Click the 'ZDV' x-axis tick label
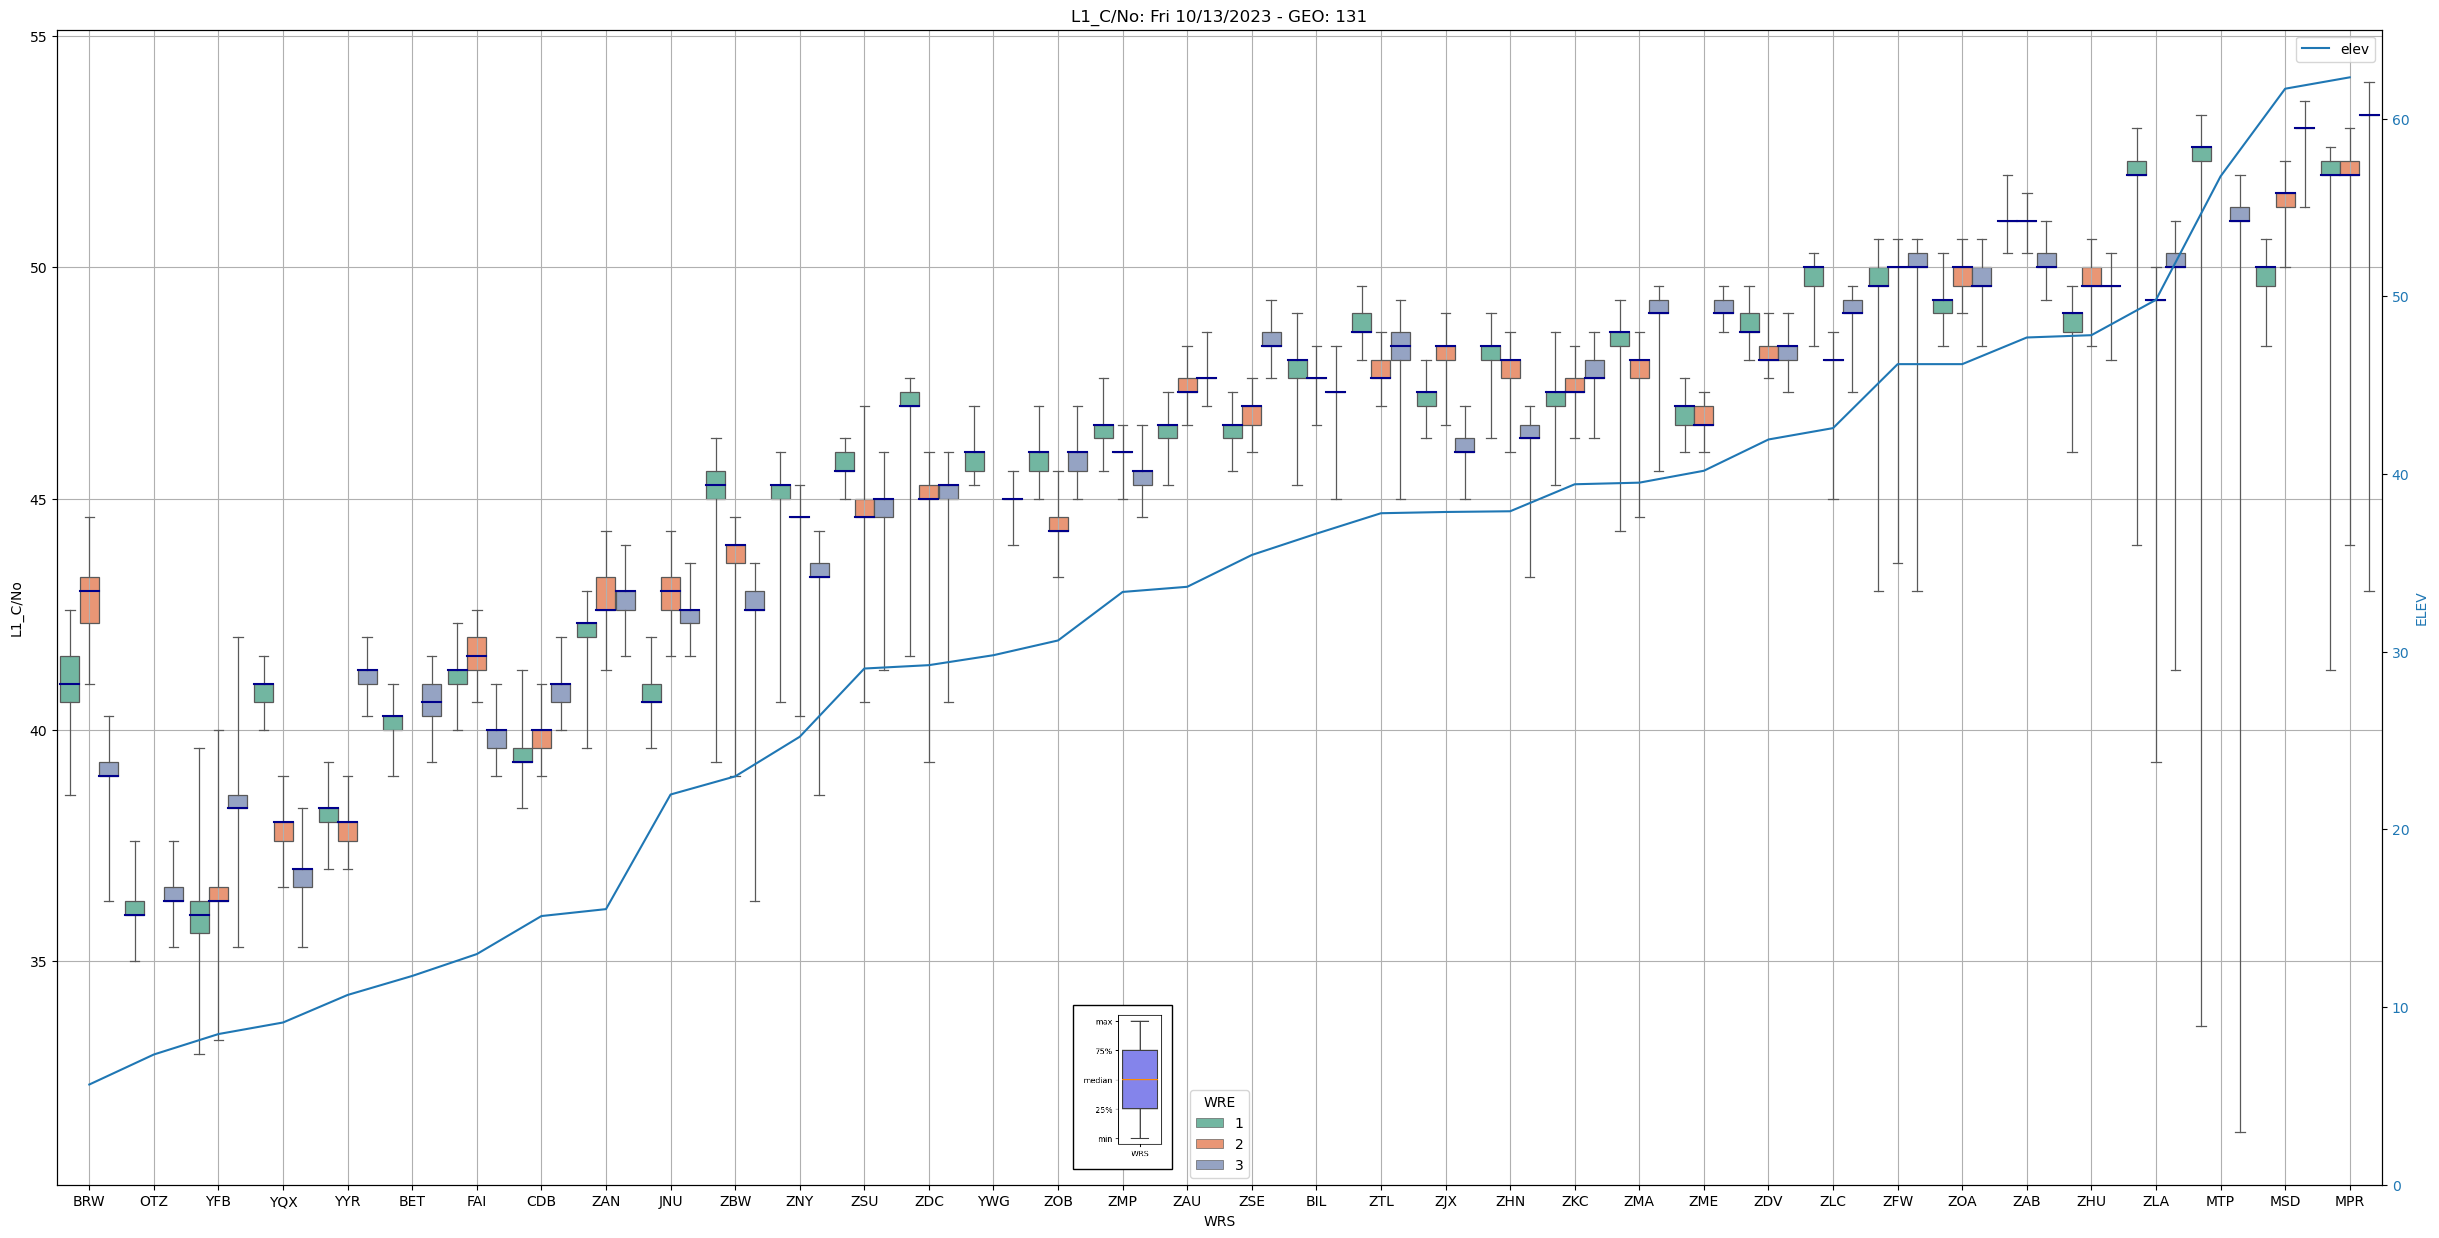This screenshot has height=1238, width=2439. coord(1768,1201)
